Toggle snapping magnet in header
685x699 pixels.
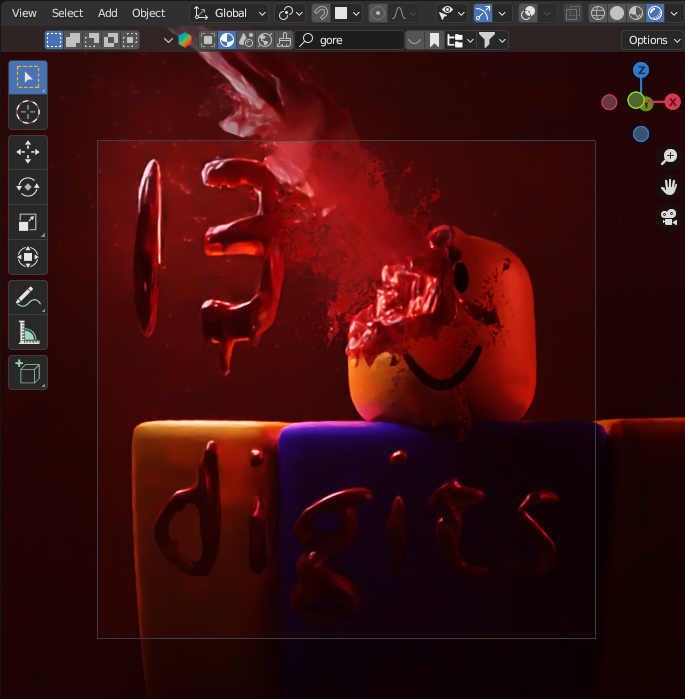coord(321,13)
